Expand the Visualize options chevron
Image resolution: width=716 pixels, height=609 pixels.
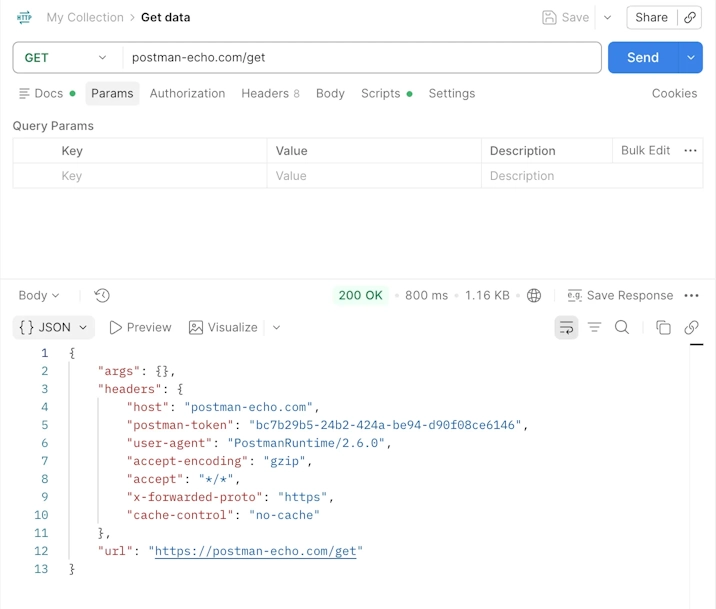[276, 327]
